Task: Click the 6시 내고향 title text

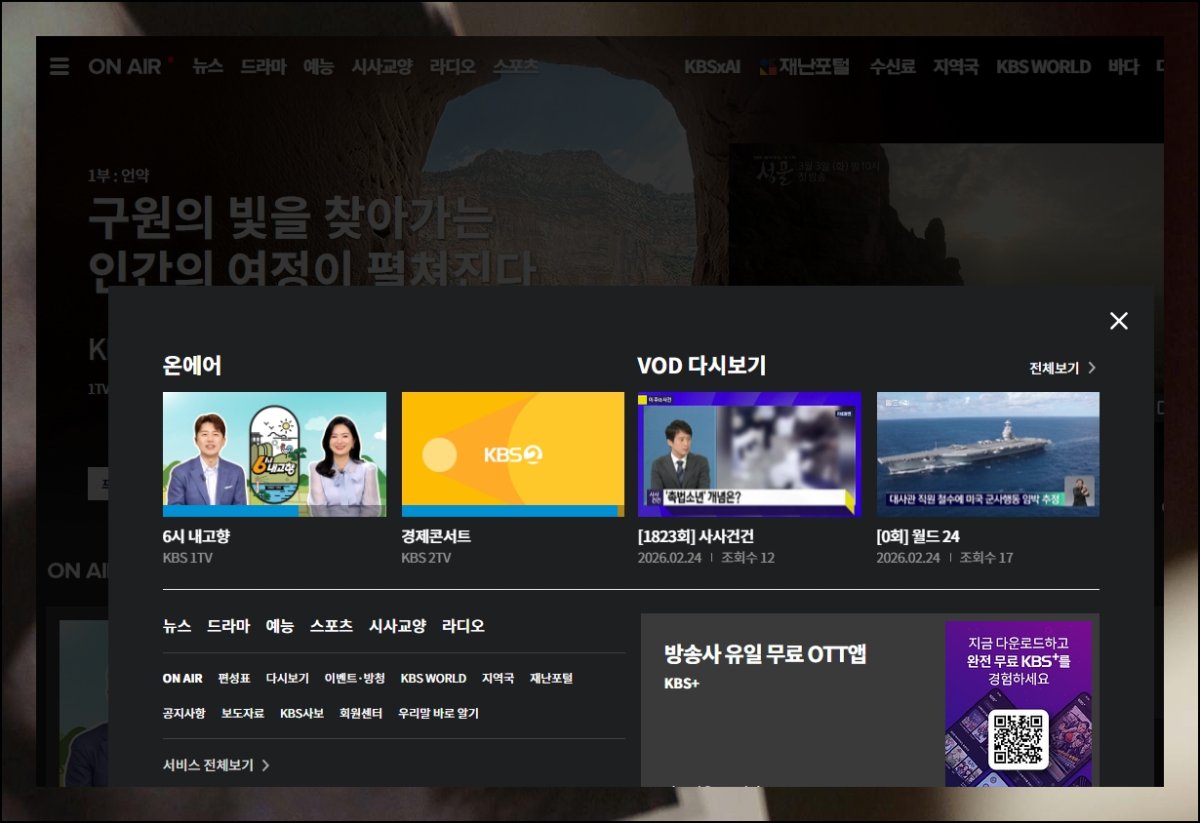Action: [196, 537]
